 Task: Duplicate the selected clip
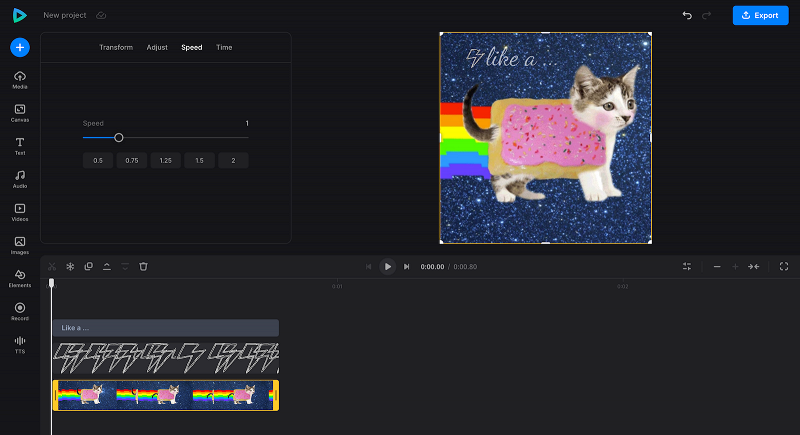pos(88,266)
